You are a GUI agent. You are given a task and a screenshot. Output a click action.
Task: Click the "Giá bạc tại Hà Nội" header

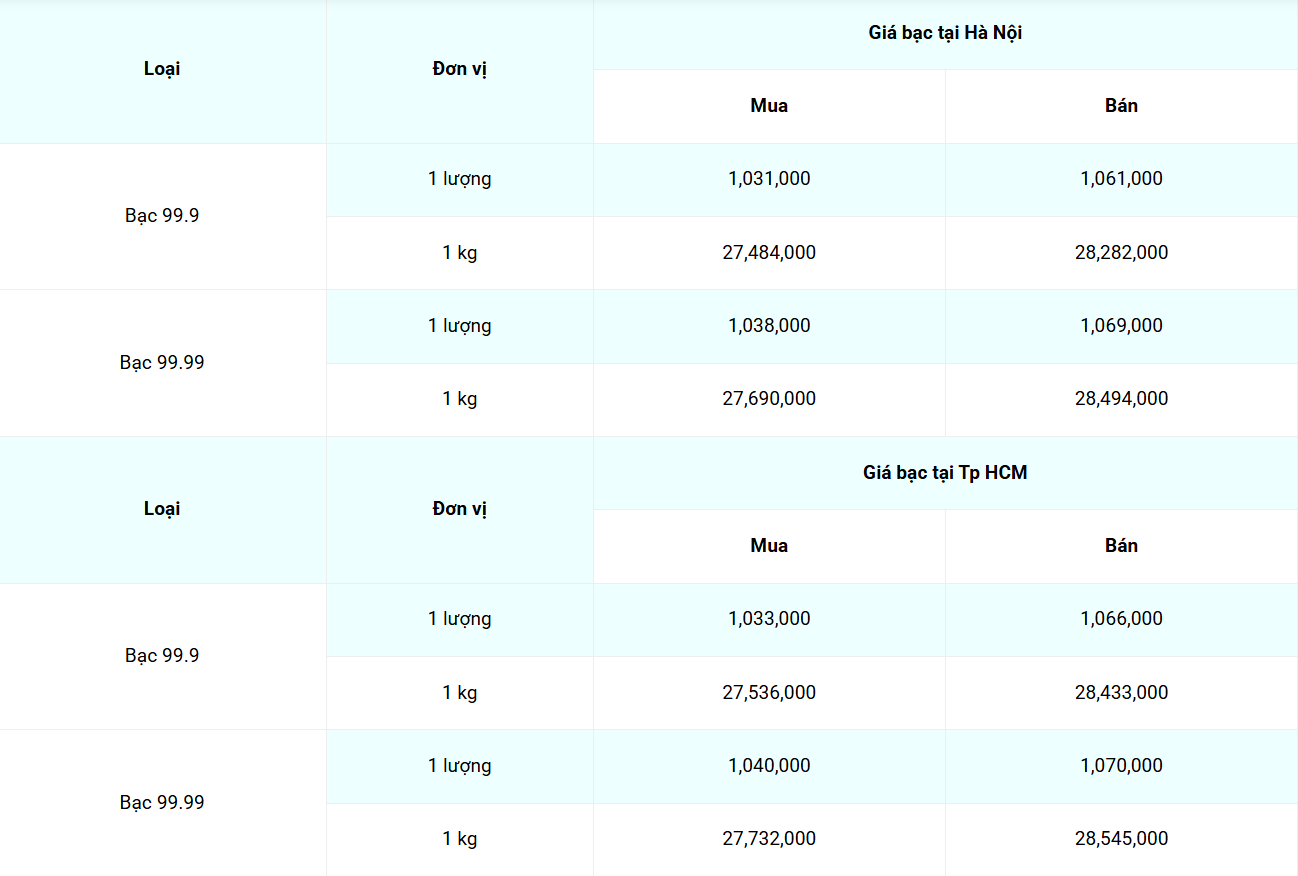point(945,33)
